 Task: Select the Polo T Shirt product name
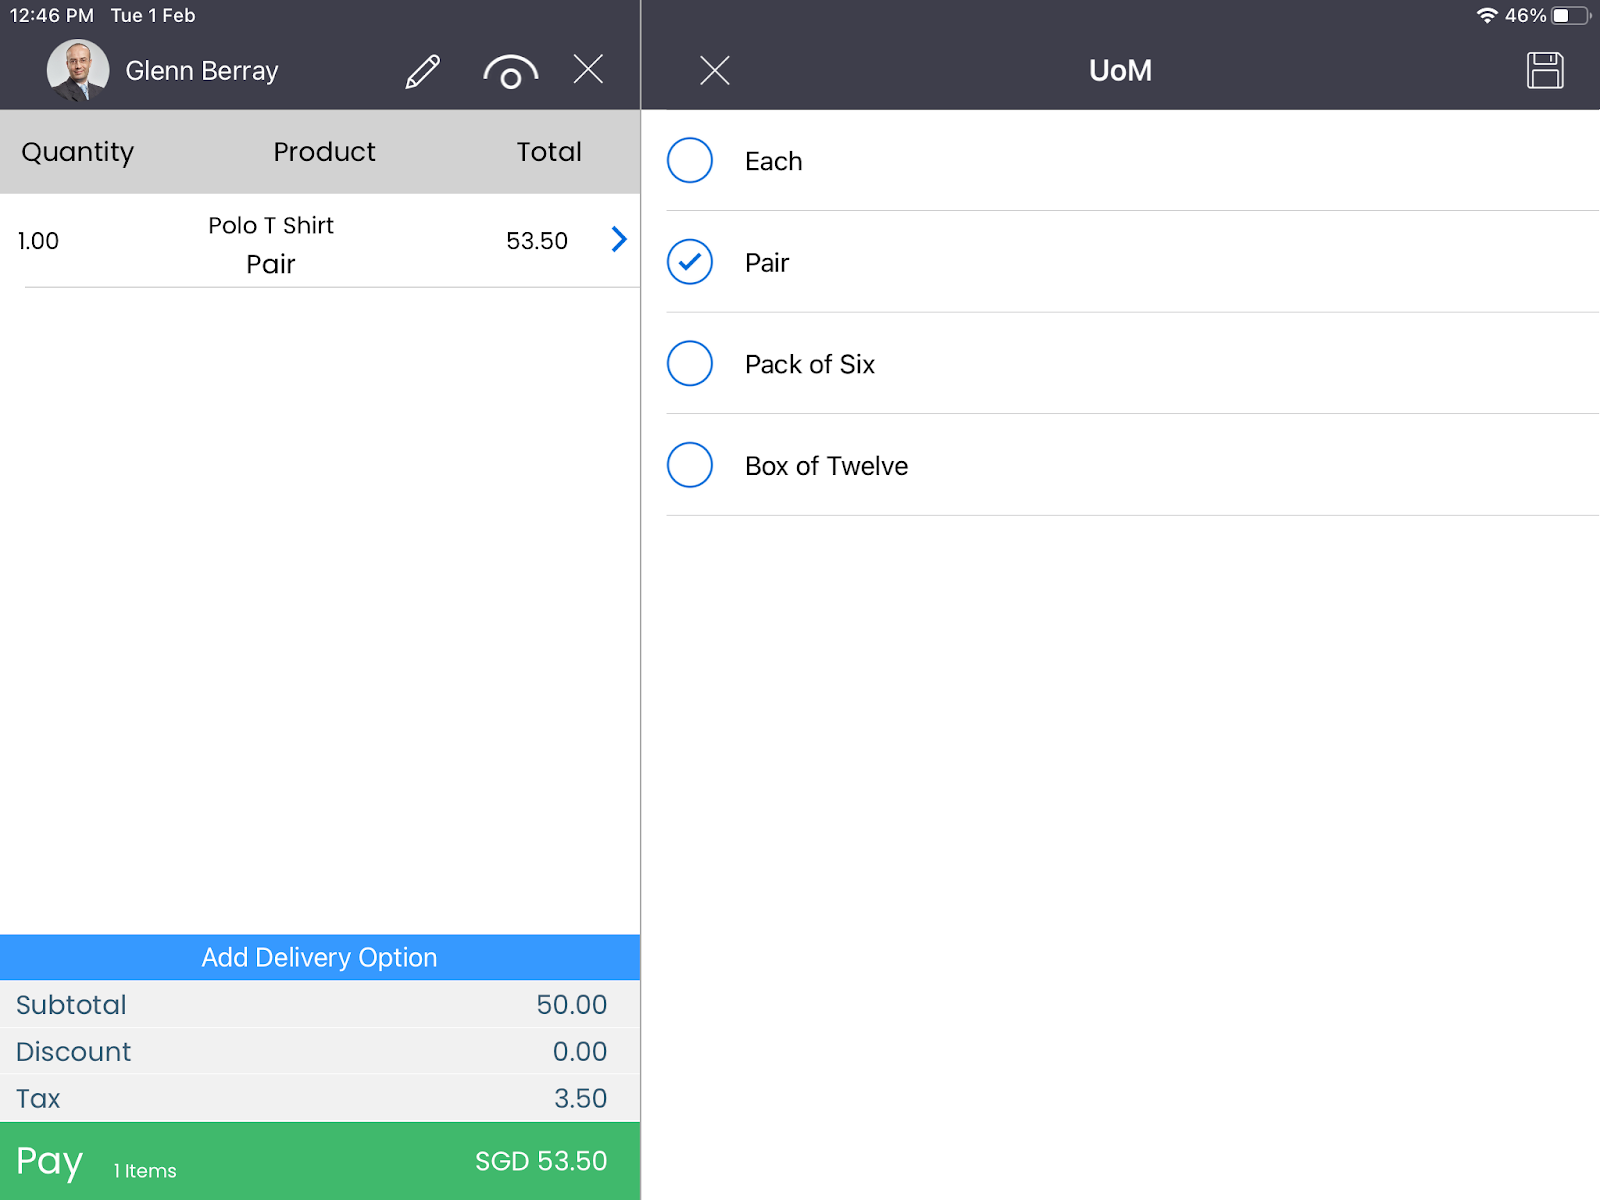tap(271, 226)
